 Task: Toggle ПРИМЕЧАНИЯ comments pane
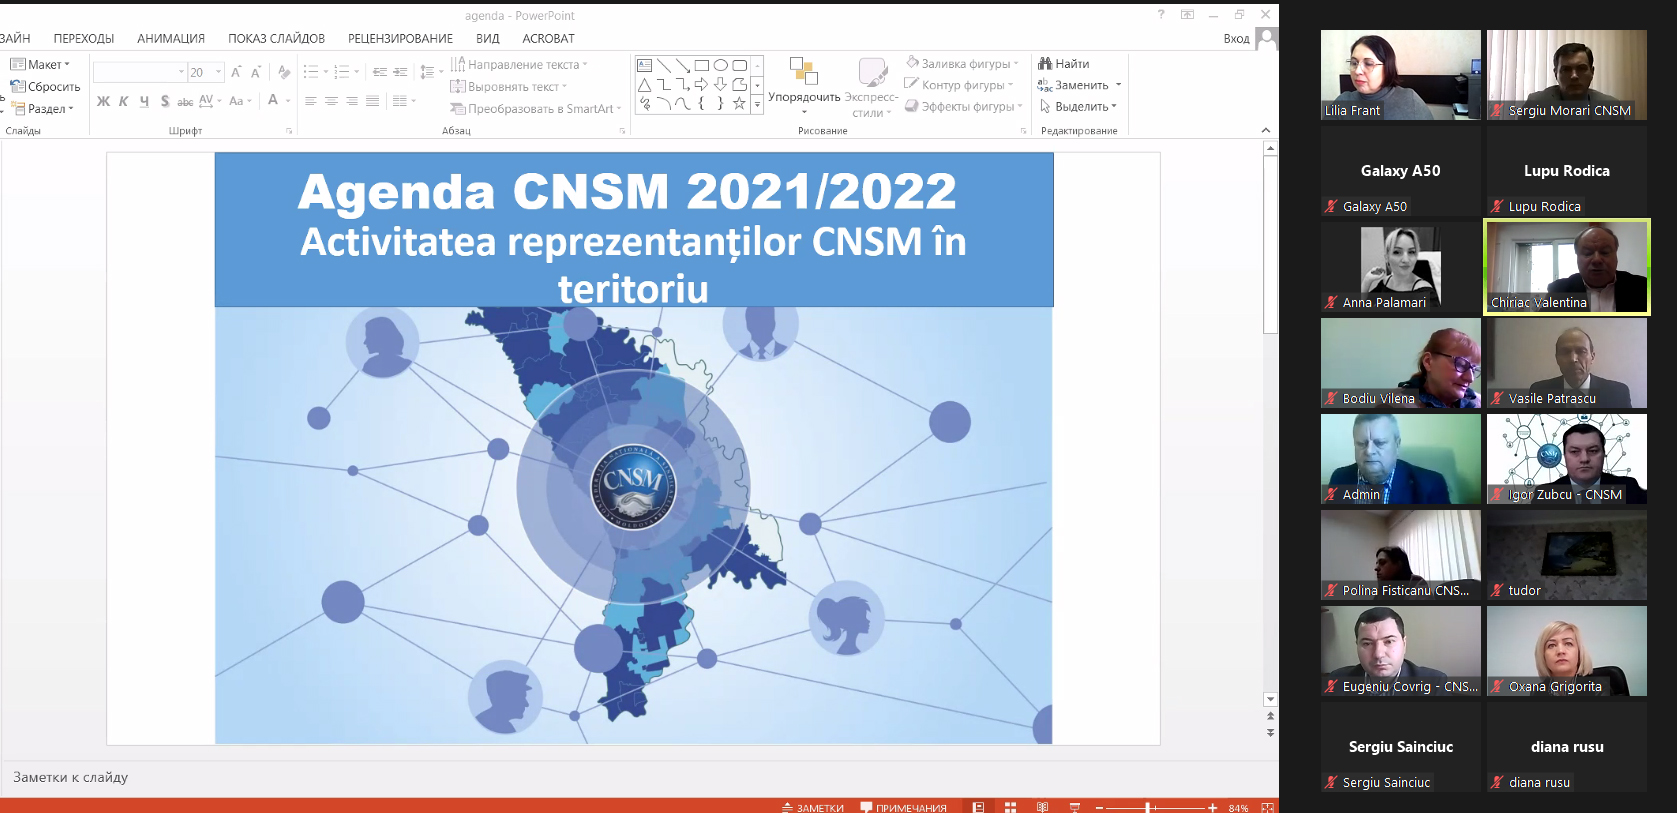904,807
